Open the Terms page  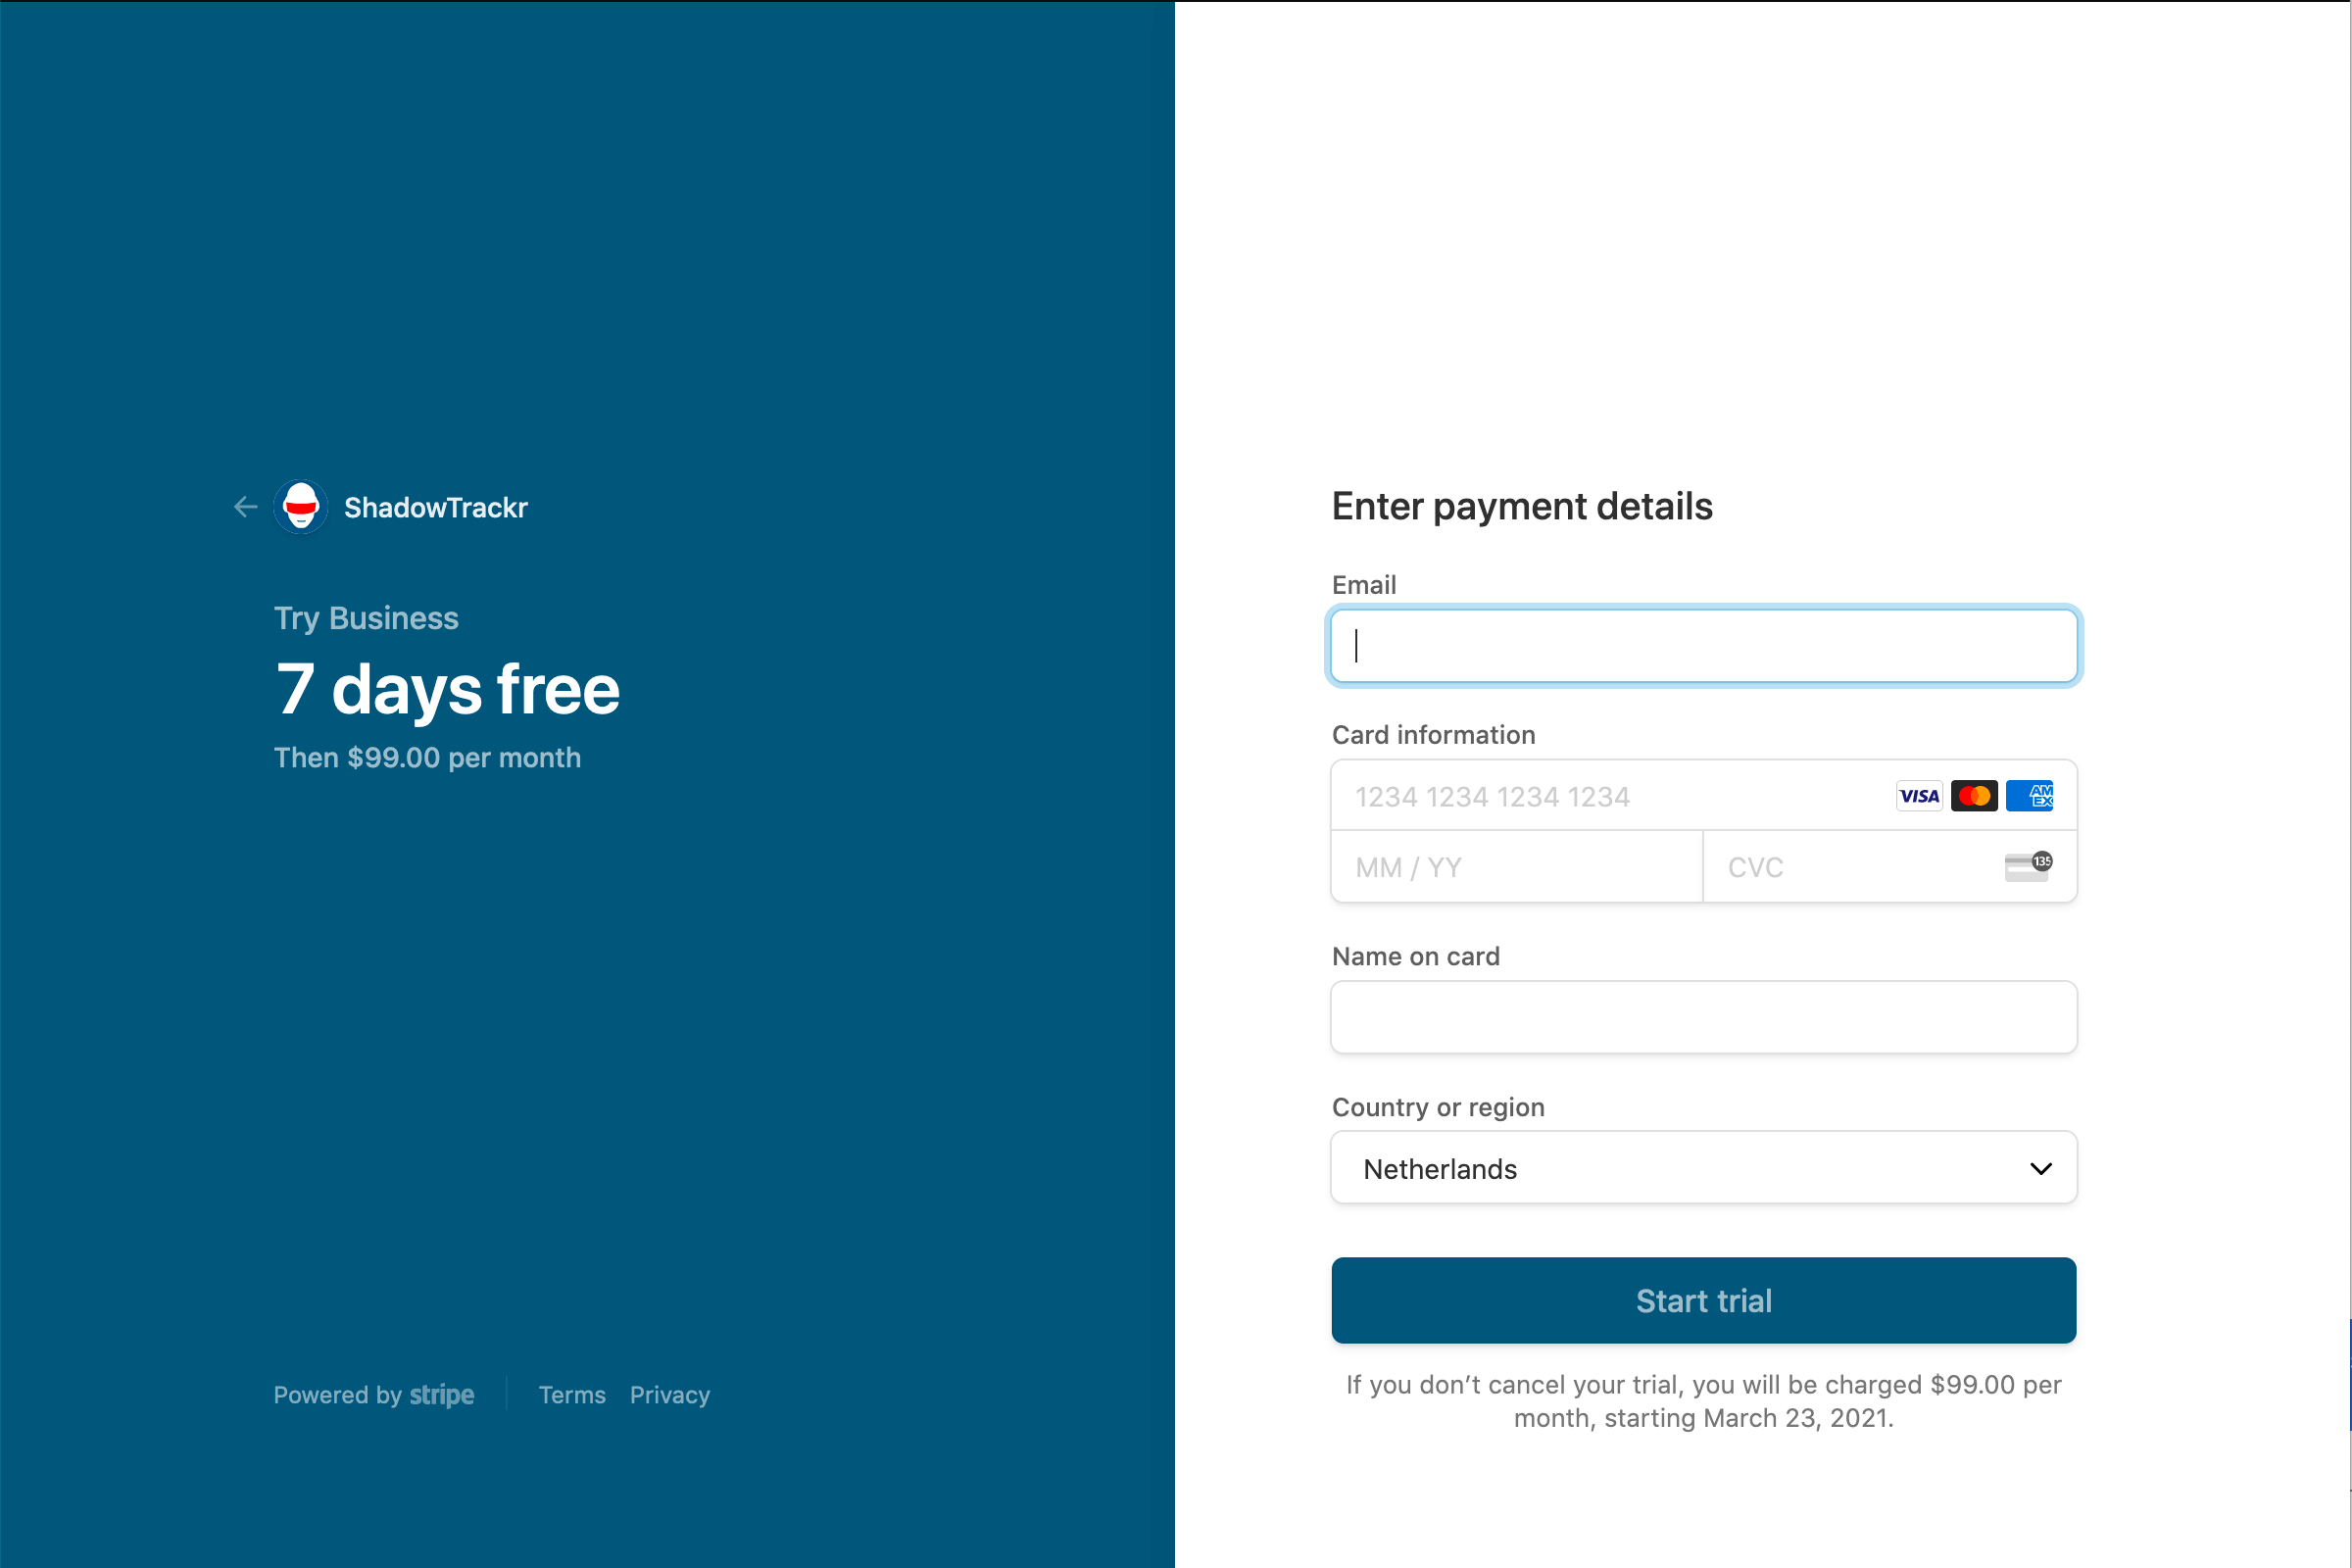tap(571, 1395)
